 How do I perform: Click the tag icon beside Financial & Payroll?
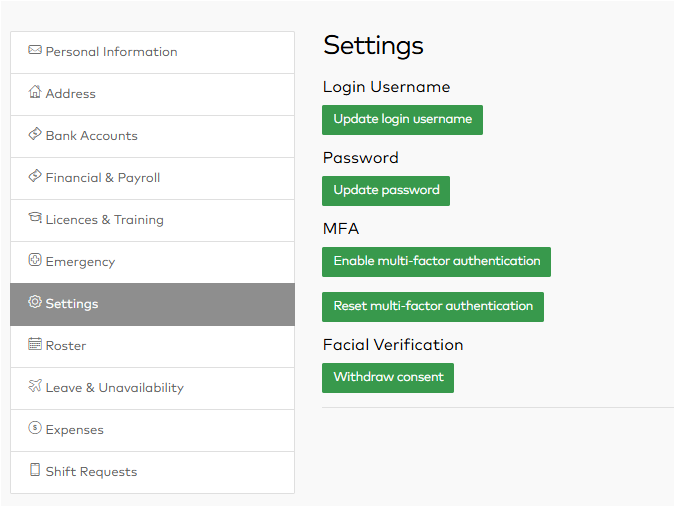pos(35,176)
